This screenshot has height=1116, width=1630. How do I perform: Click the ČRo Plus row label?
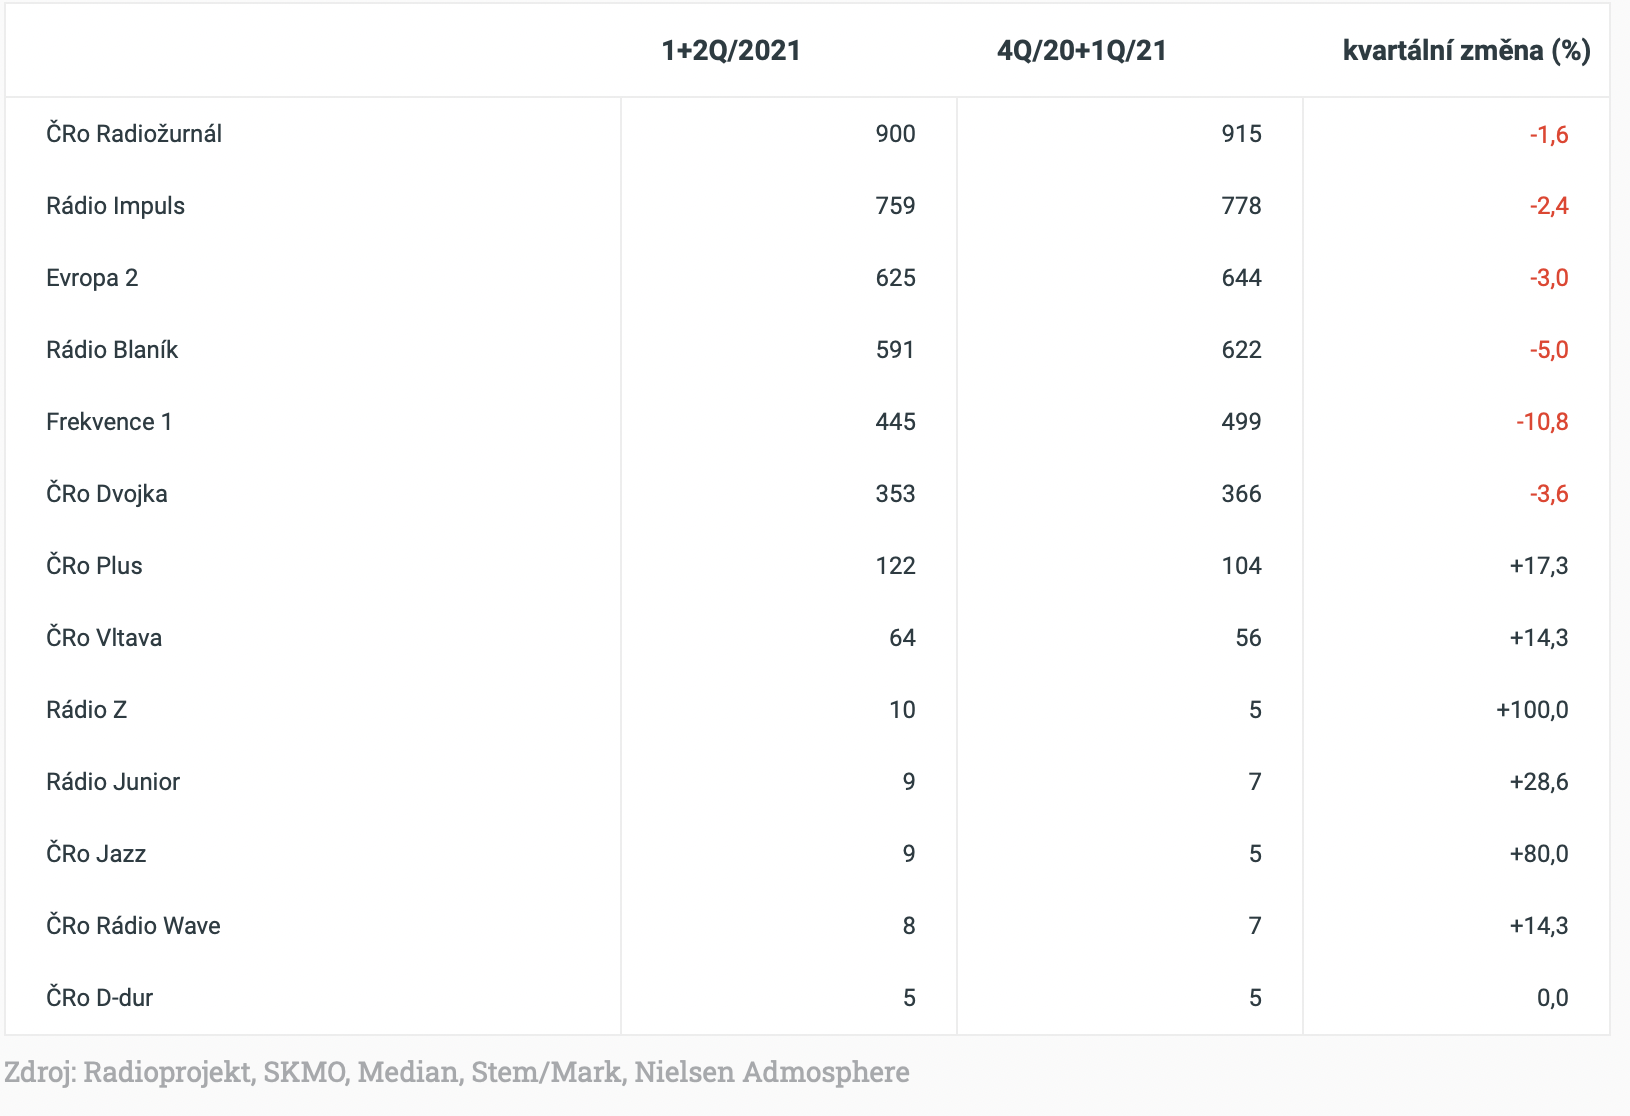tap(94, 566)
